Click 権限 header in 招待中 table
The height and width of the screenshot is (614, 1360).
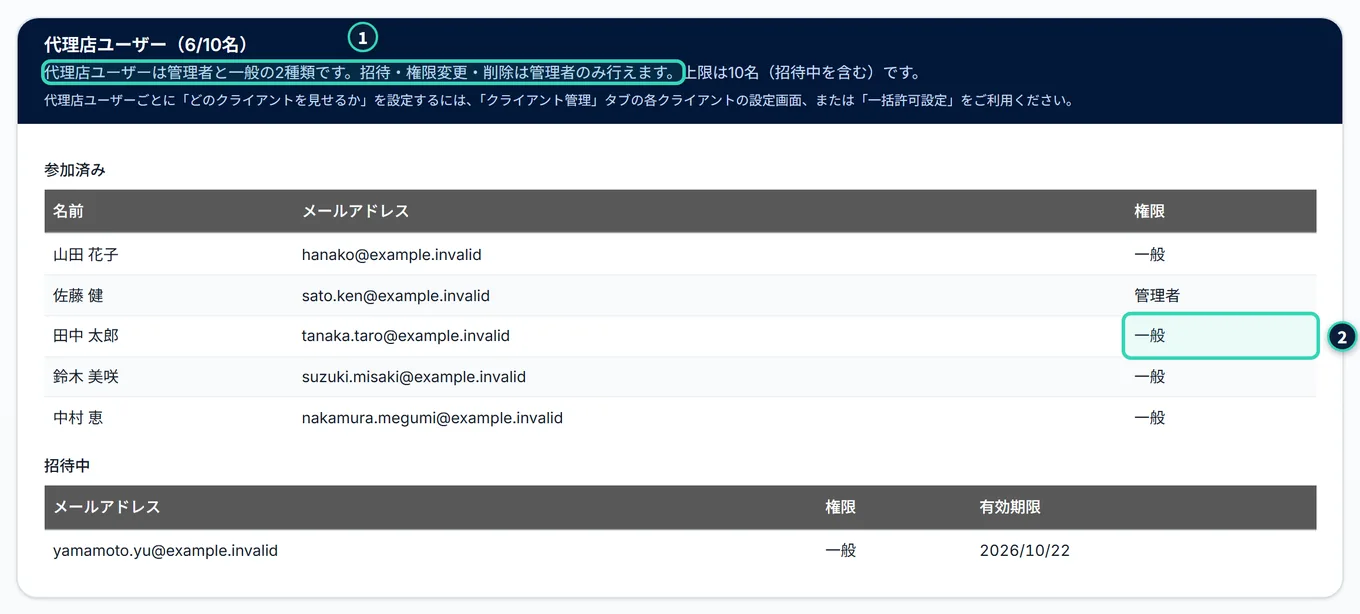tap(840, 507)
